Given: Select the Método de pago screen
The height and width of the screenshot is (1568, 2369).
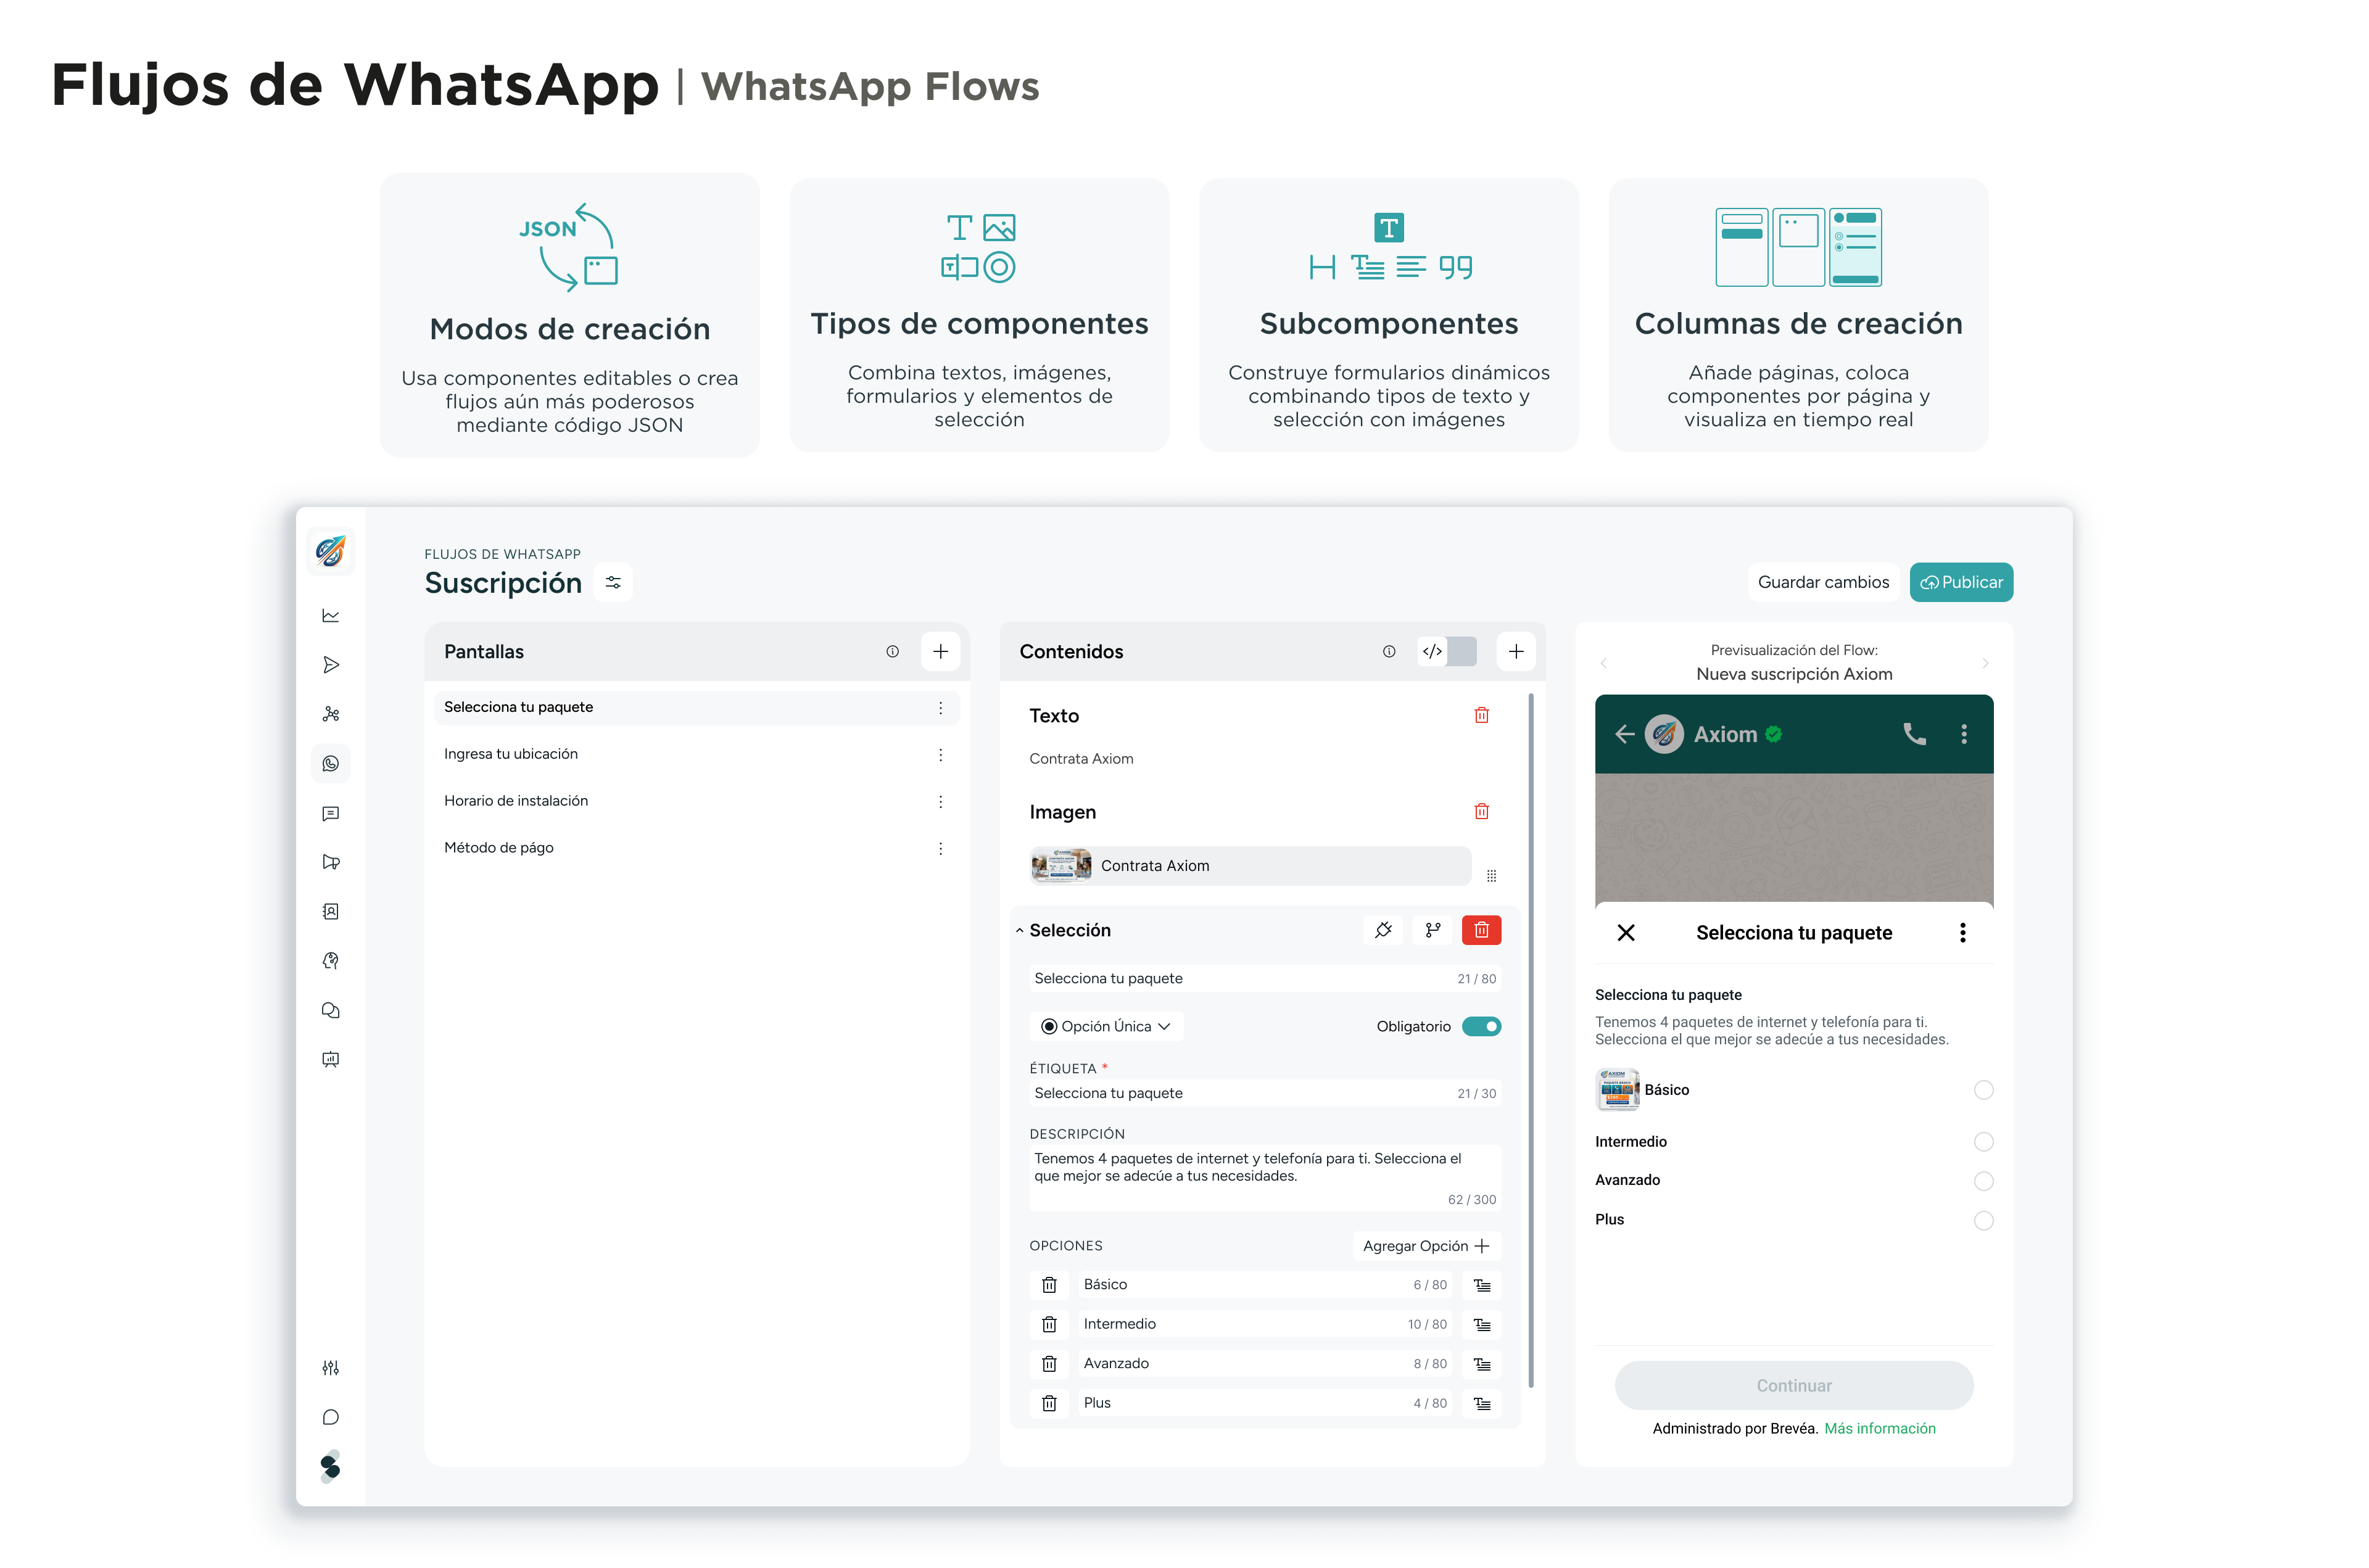Looking at the screenshot, I should tap(499, 848).
